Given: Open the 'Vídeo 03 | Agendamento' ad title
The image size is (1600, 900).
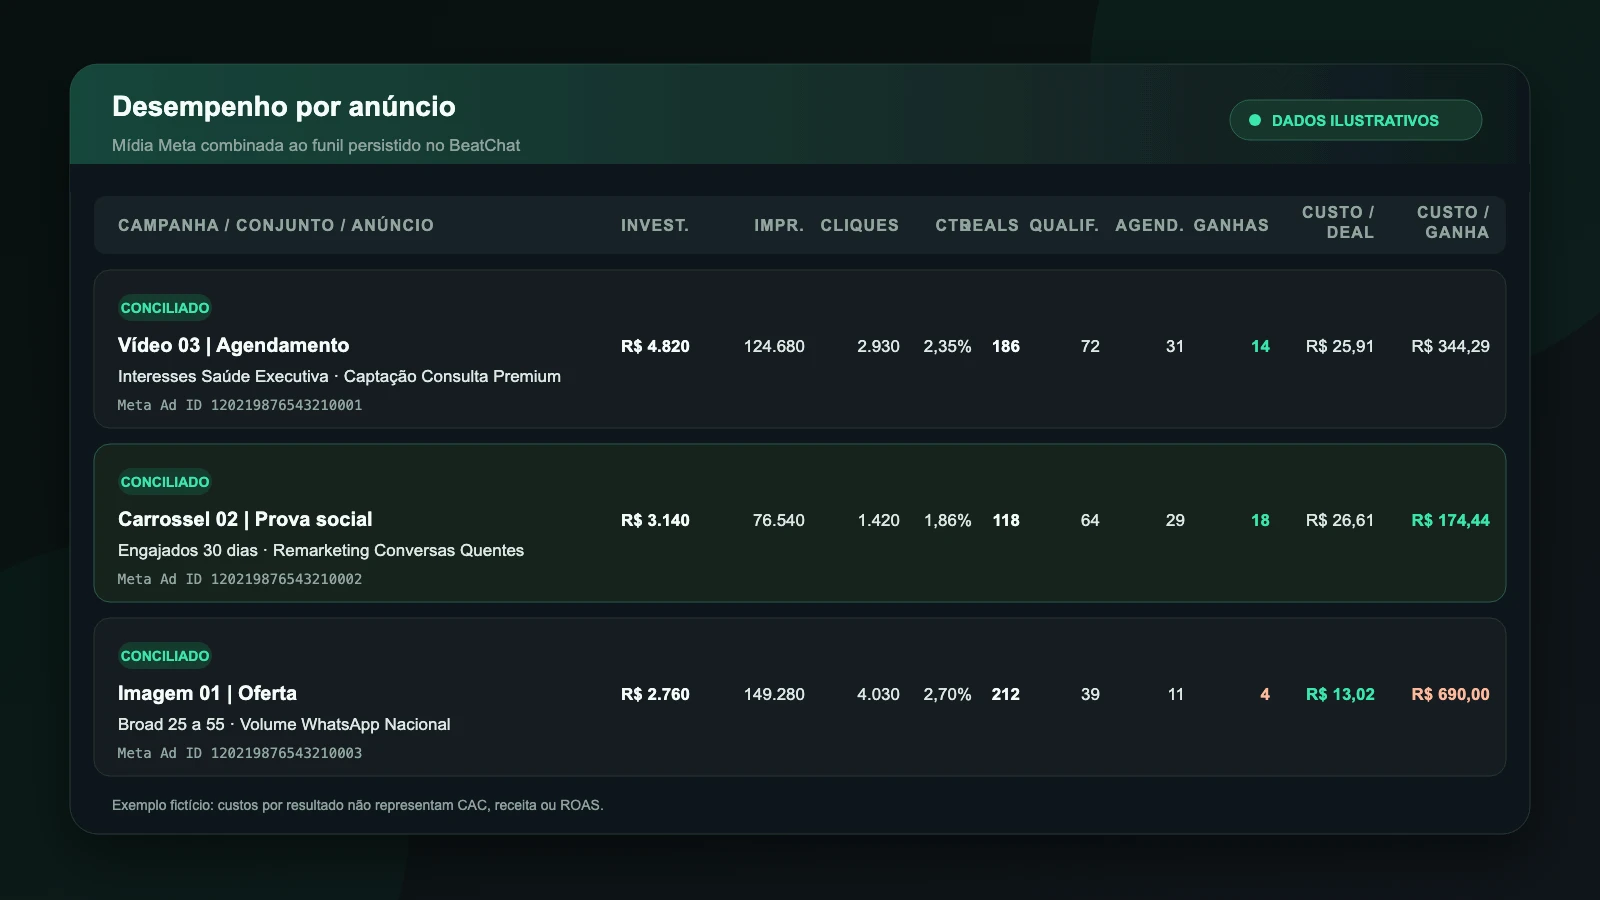Looking at the screenshot, I should pyautogui.click(x=233, y=345).
